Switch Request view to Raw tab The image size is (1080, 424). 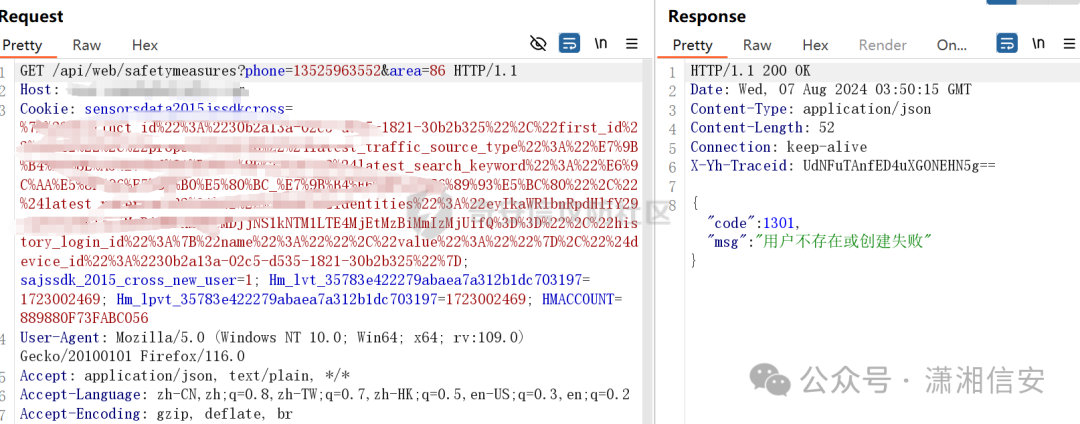[87, 45]
